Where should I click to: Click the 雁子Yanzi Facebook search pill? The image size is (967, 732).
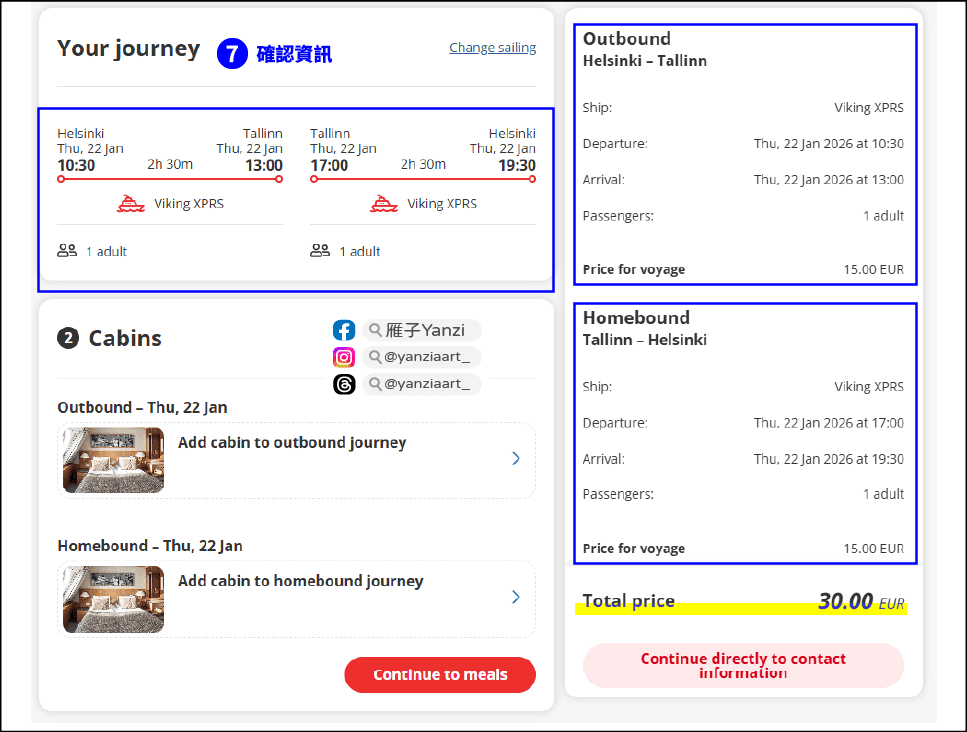(422, 330)
